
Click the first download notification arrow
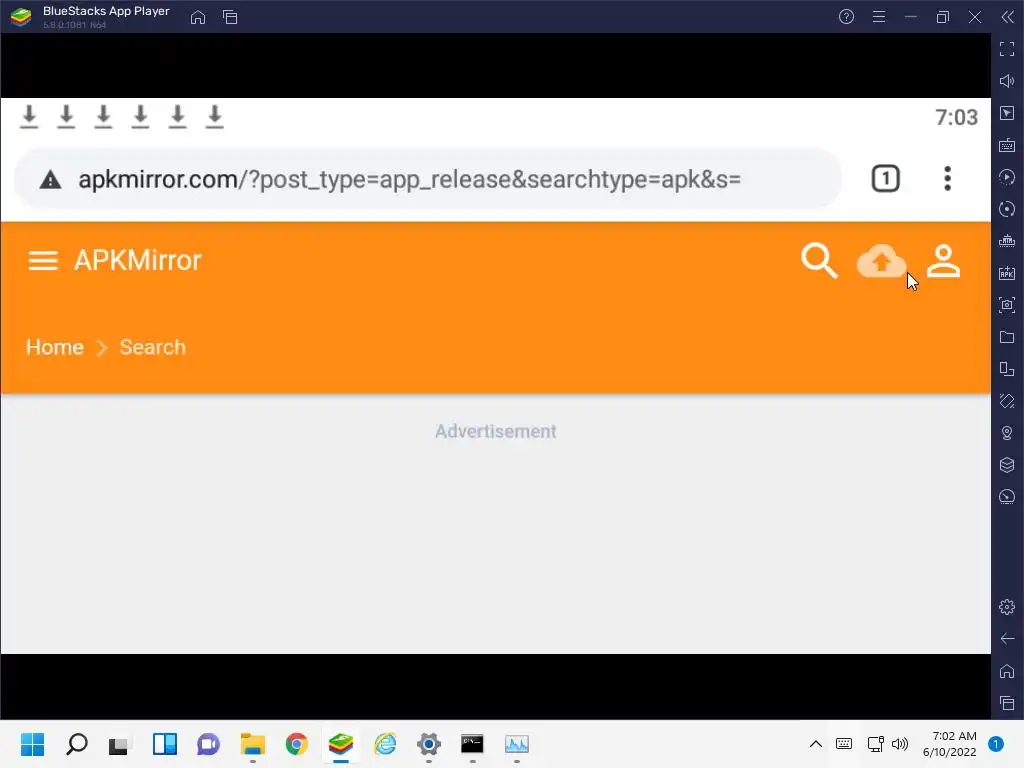[29, 117]
